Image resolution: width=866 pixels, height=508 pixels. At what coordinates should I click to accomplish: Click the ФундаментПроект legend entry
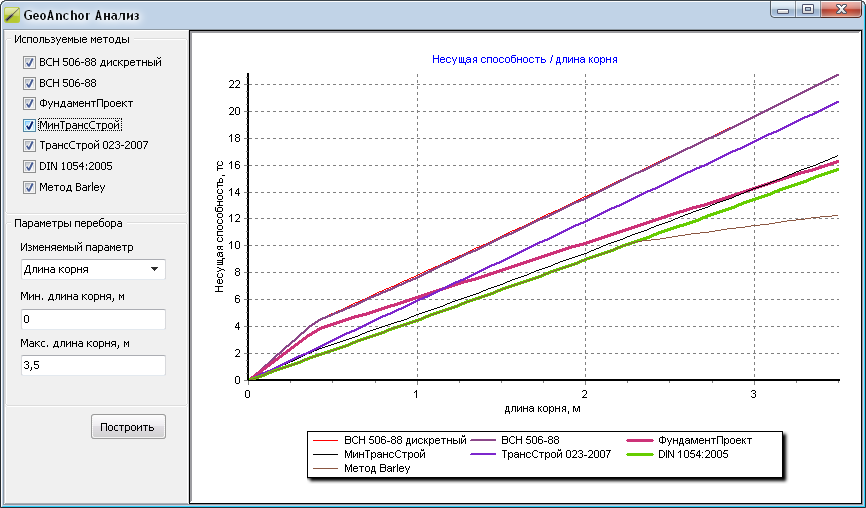[x=705, y=440]
